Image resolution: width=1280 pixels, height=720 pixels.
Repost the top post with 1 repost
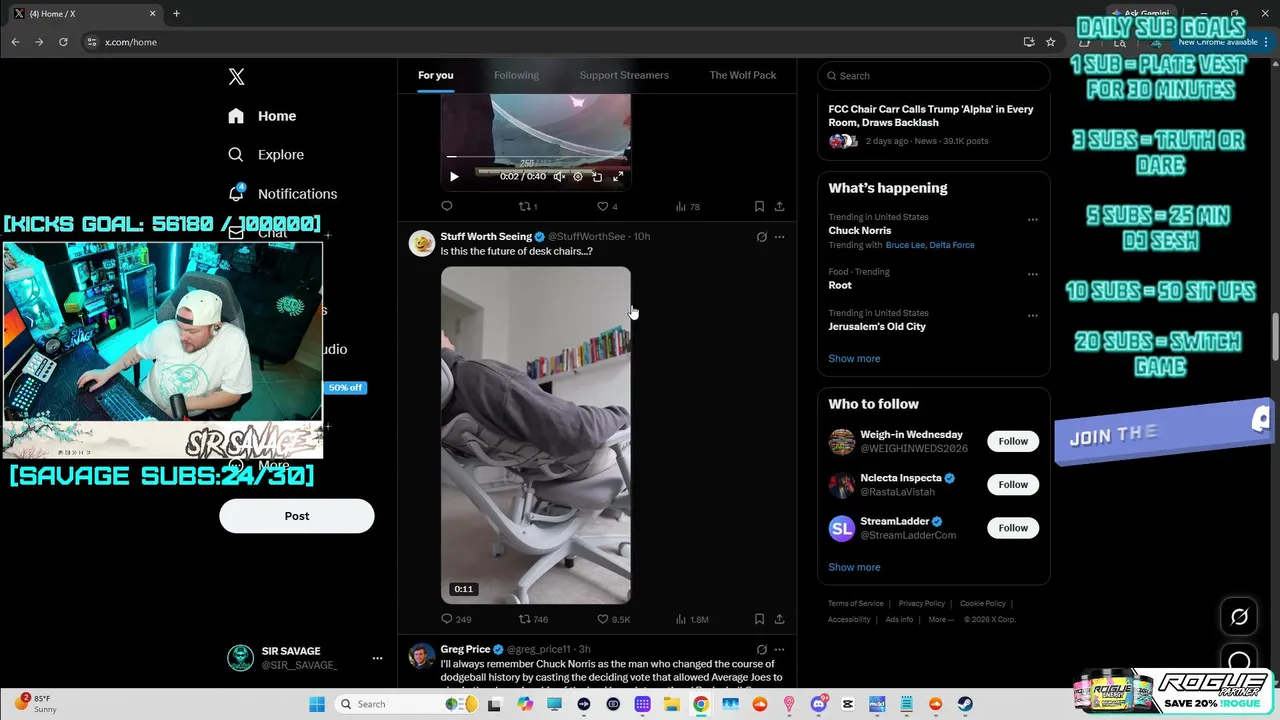(527, 206)
